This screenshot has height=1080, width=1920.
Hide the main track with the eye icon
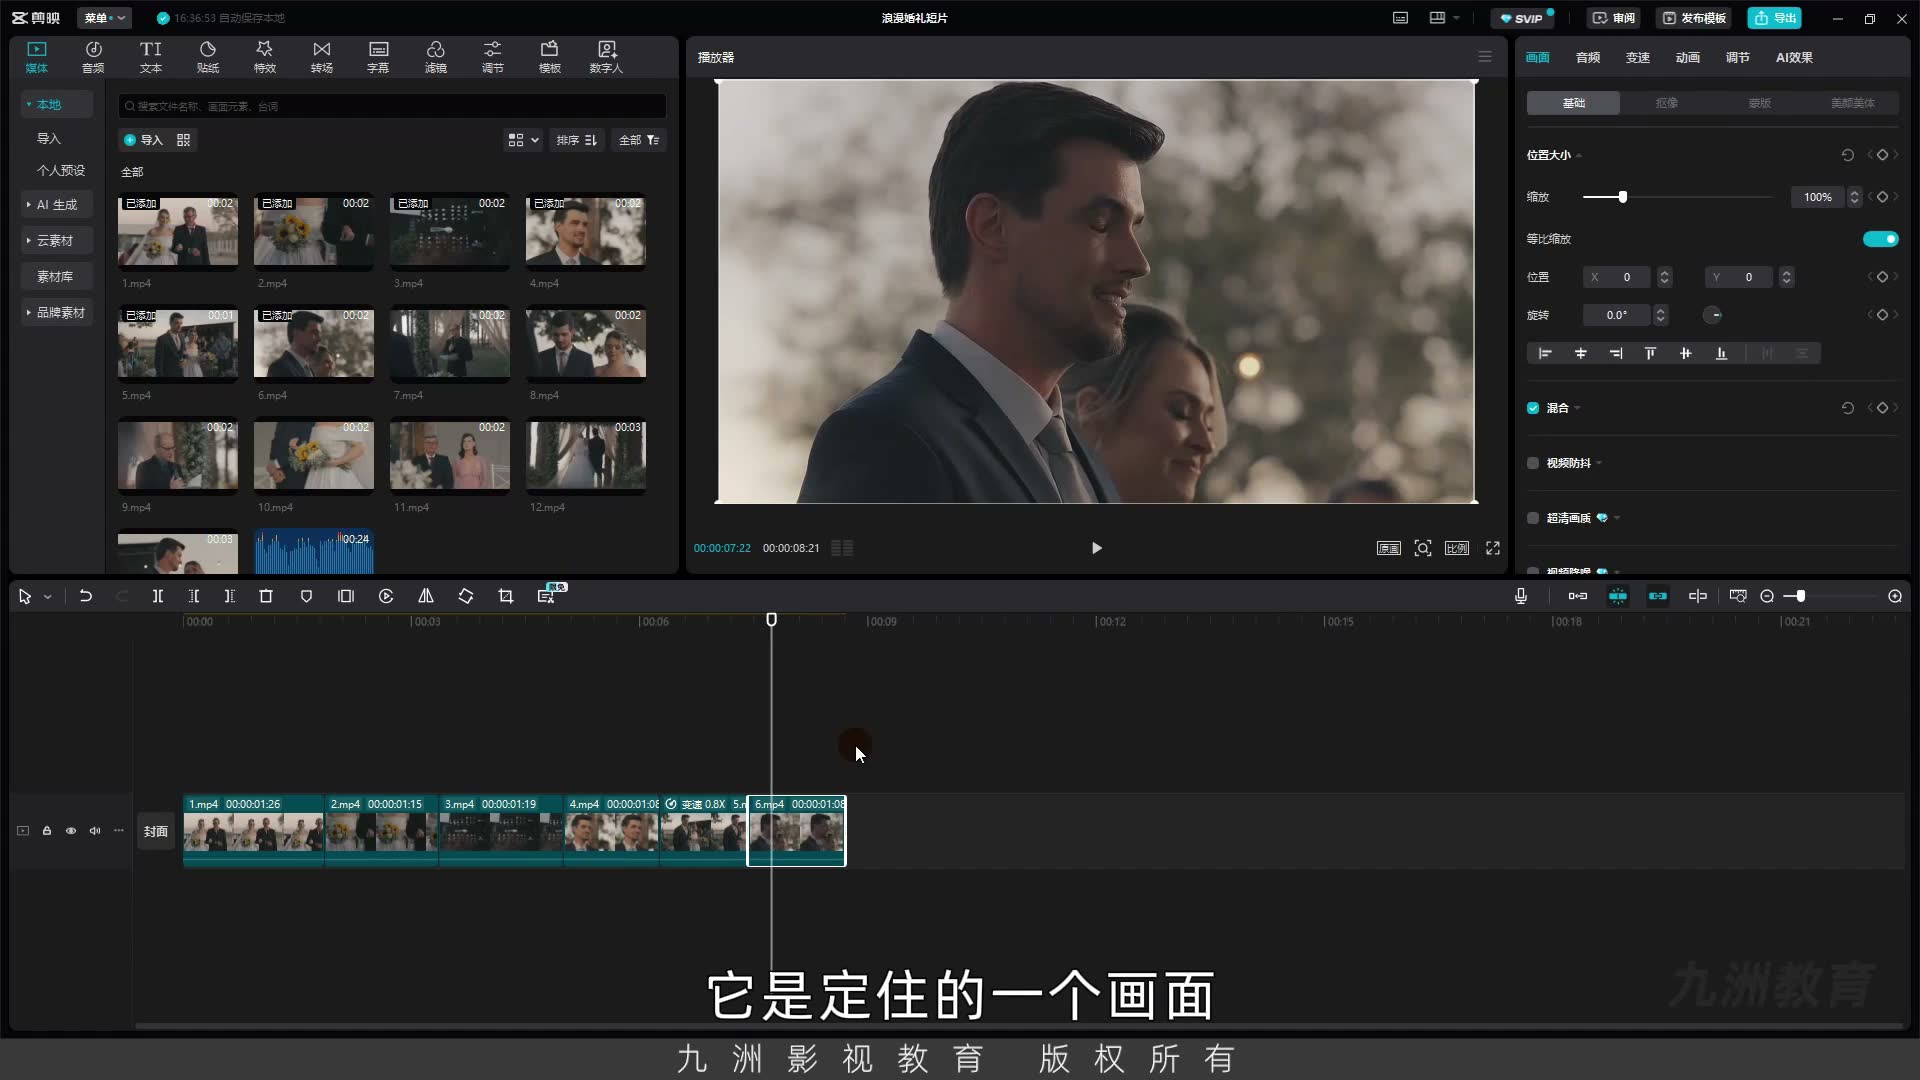pos(71,831)
